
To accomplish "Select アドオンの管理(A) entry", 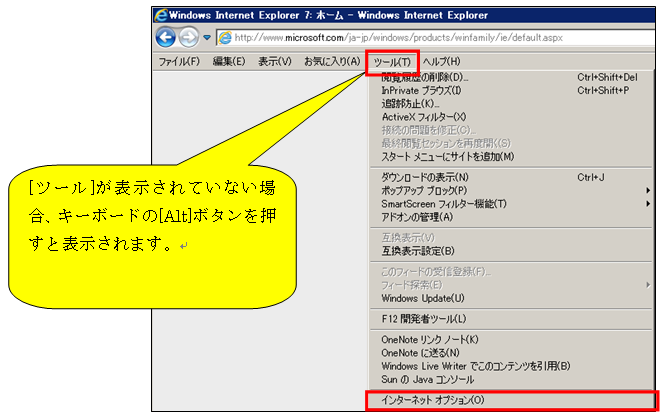I will click(x=511, y=217).
